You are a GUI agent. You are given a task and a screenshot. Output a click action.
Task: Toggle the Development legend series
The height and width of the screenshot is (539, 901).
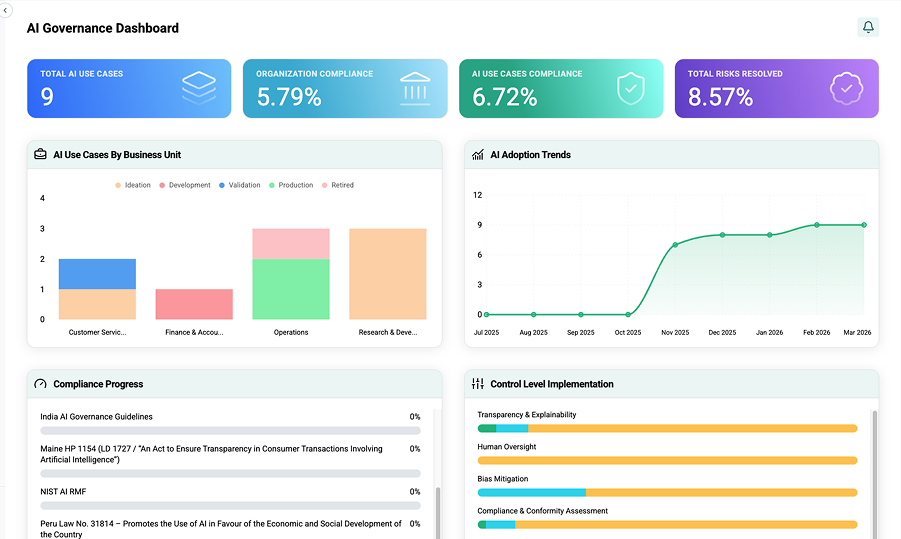pos(184,185)
